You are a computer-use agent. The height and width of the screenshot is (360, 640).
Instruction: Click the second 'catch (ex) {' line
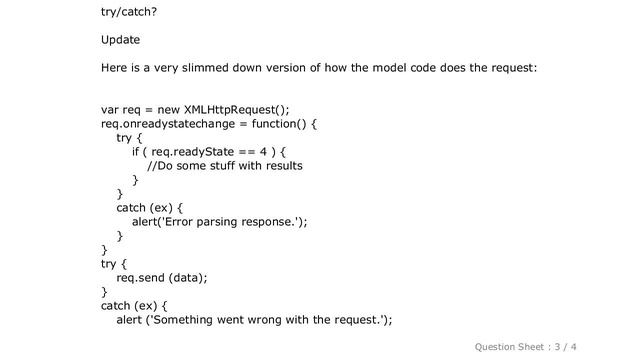pos(134,306)
